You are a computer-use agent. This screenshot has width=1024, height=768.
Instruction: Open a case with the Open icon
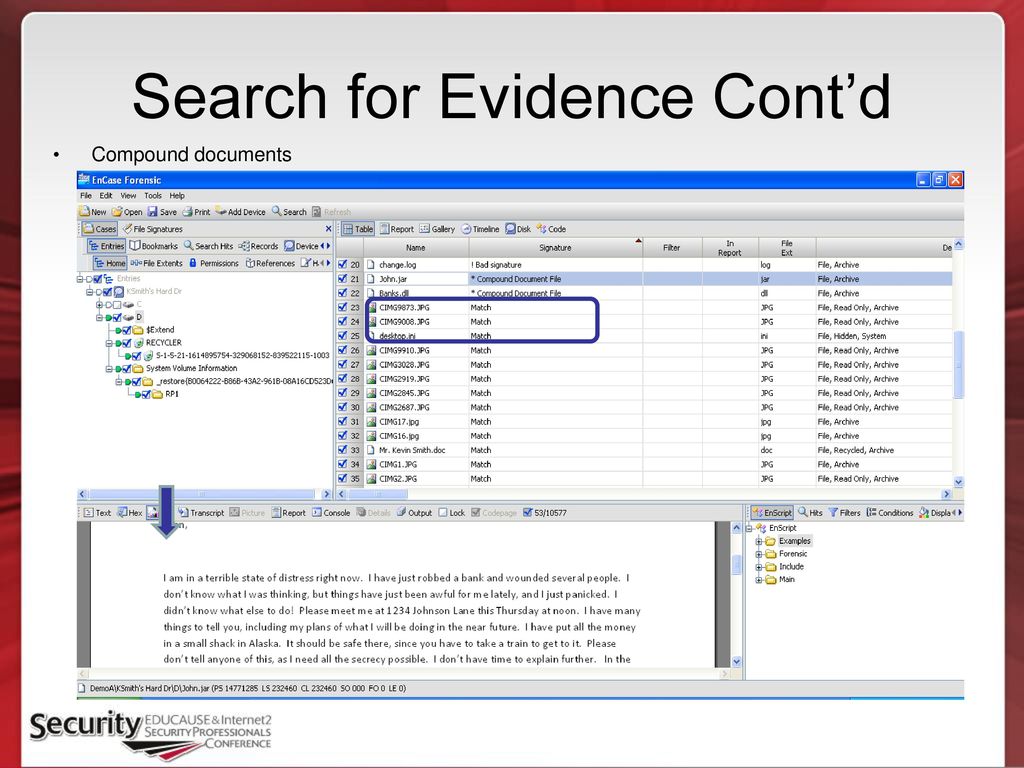[x=127, y=212]
